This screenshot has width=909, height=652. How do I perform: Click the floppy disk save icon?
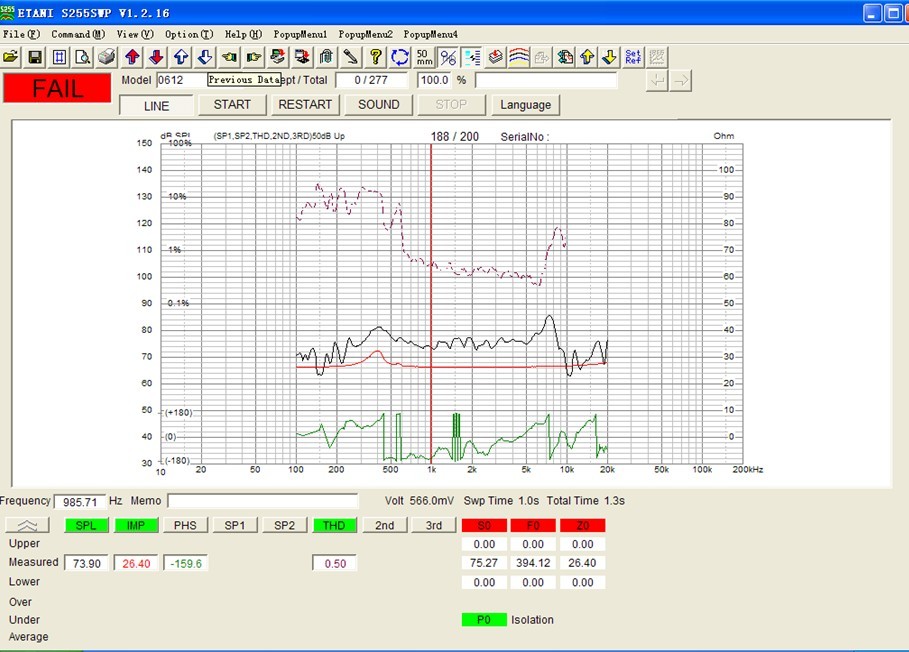point(35,57)
